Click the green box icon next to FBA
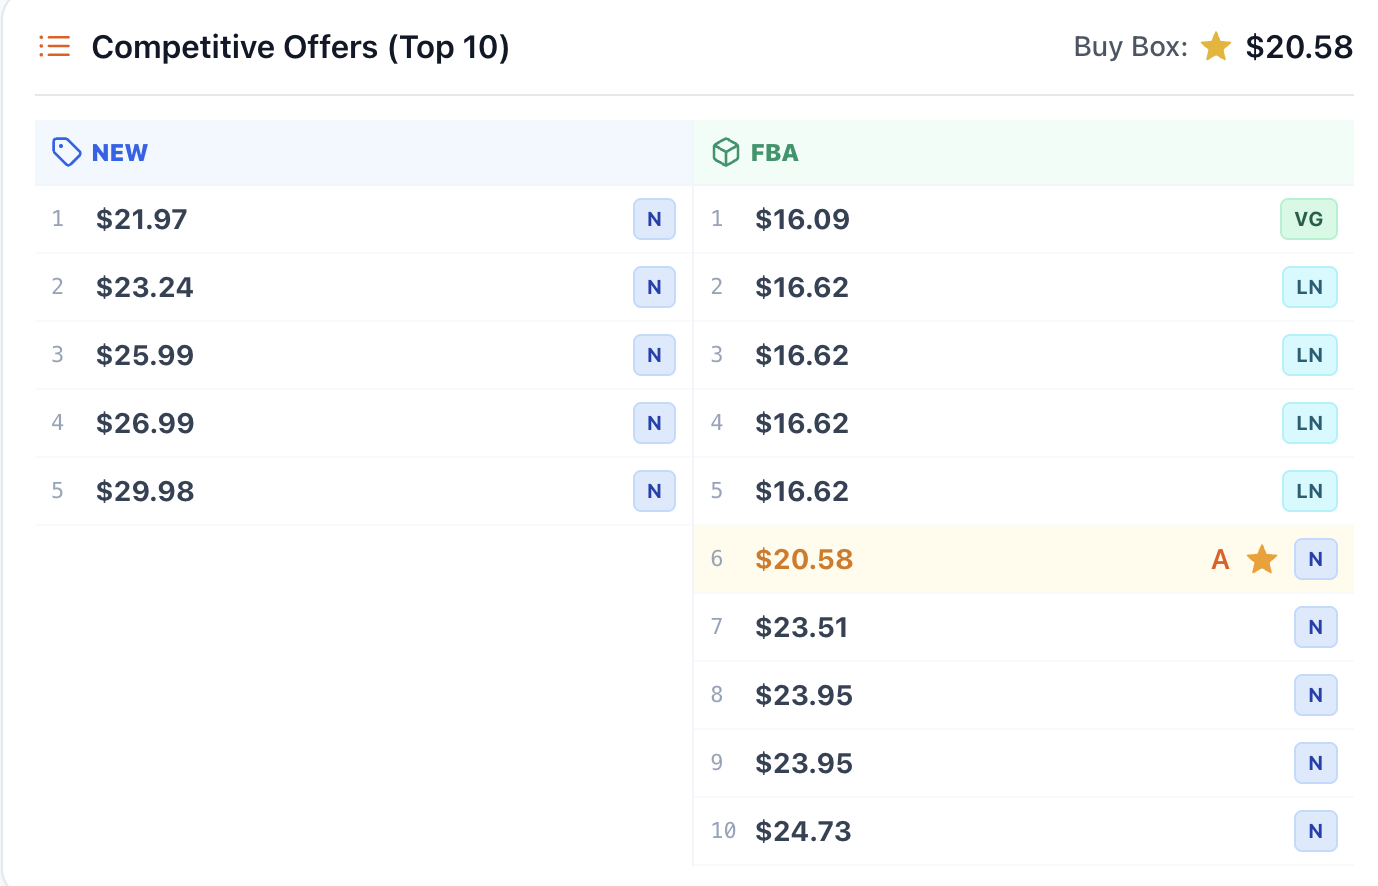The width and height of the screenshot is (1378, 886). coord(724,152)
